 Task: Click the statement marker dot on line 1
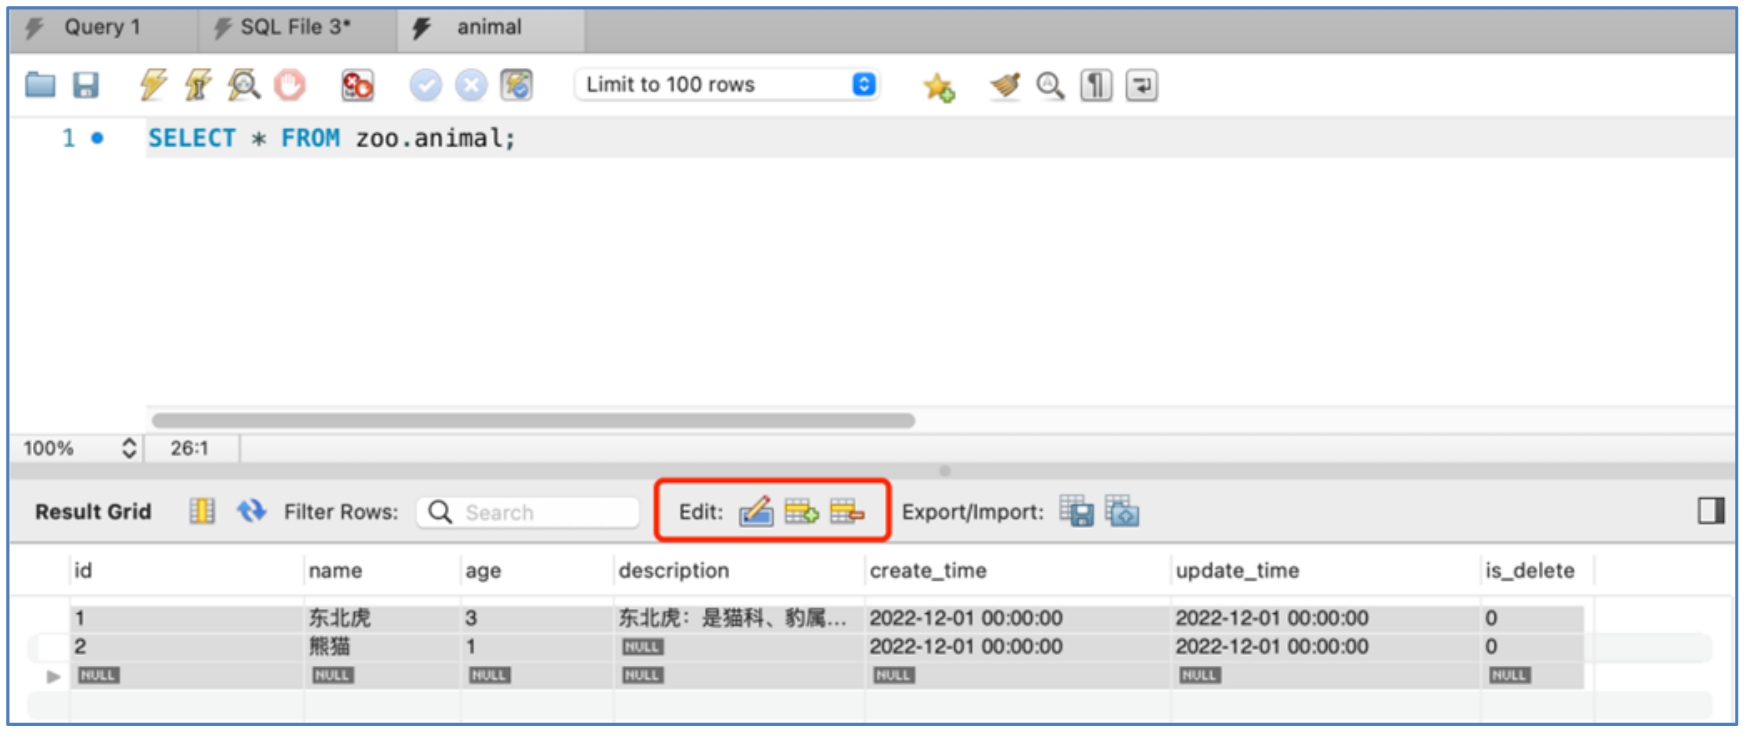[97, 138]
